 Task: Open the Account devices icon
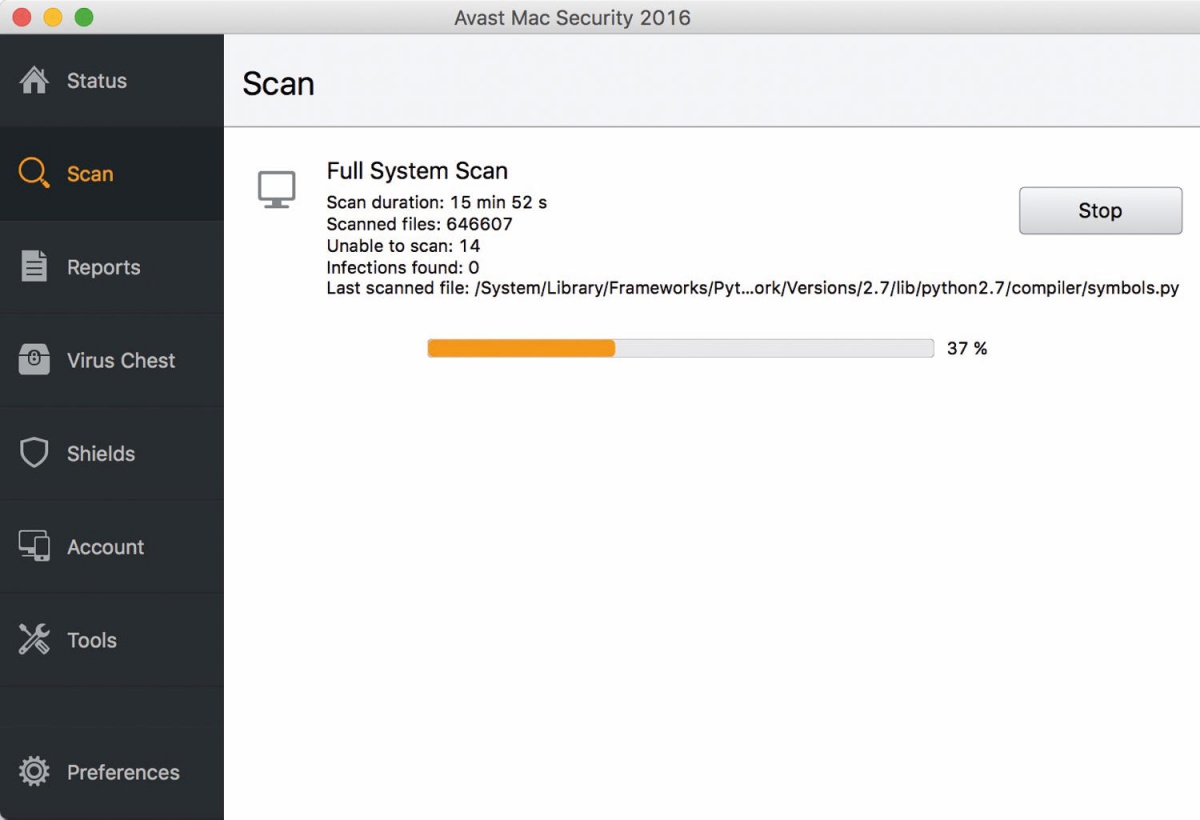coord(34,546)
